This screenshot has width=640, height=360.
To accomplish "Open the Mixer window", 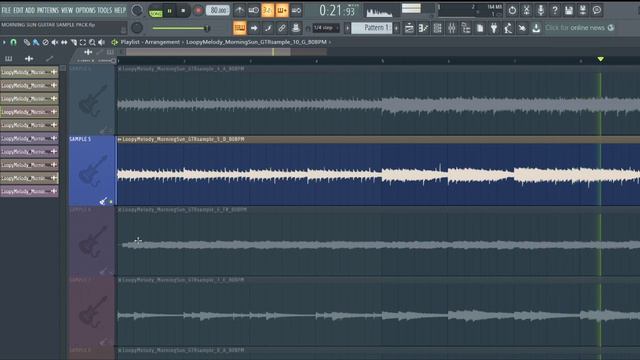I will 452,28.
